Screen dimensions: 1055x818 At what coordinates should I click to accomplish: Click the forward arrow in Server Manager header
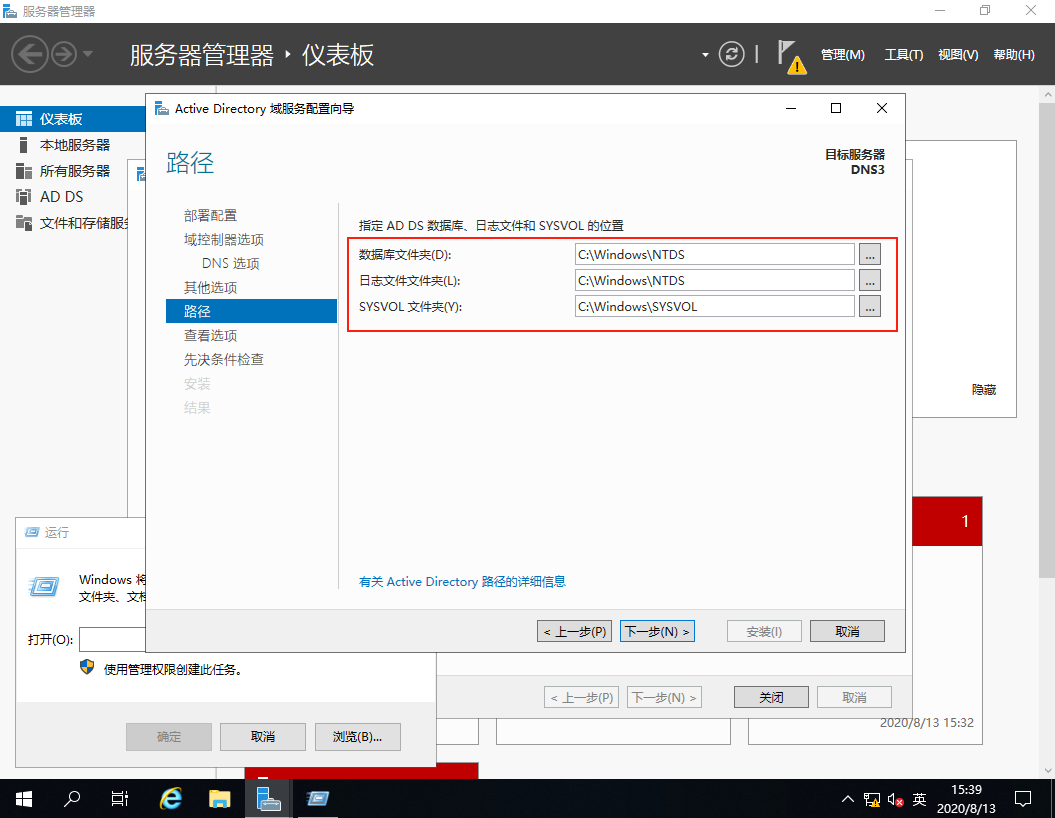pyautogui.click(x=65, y=54)
